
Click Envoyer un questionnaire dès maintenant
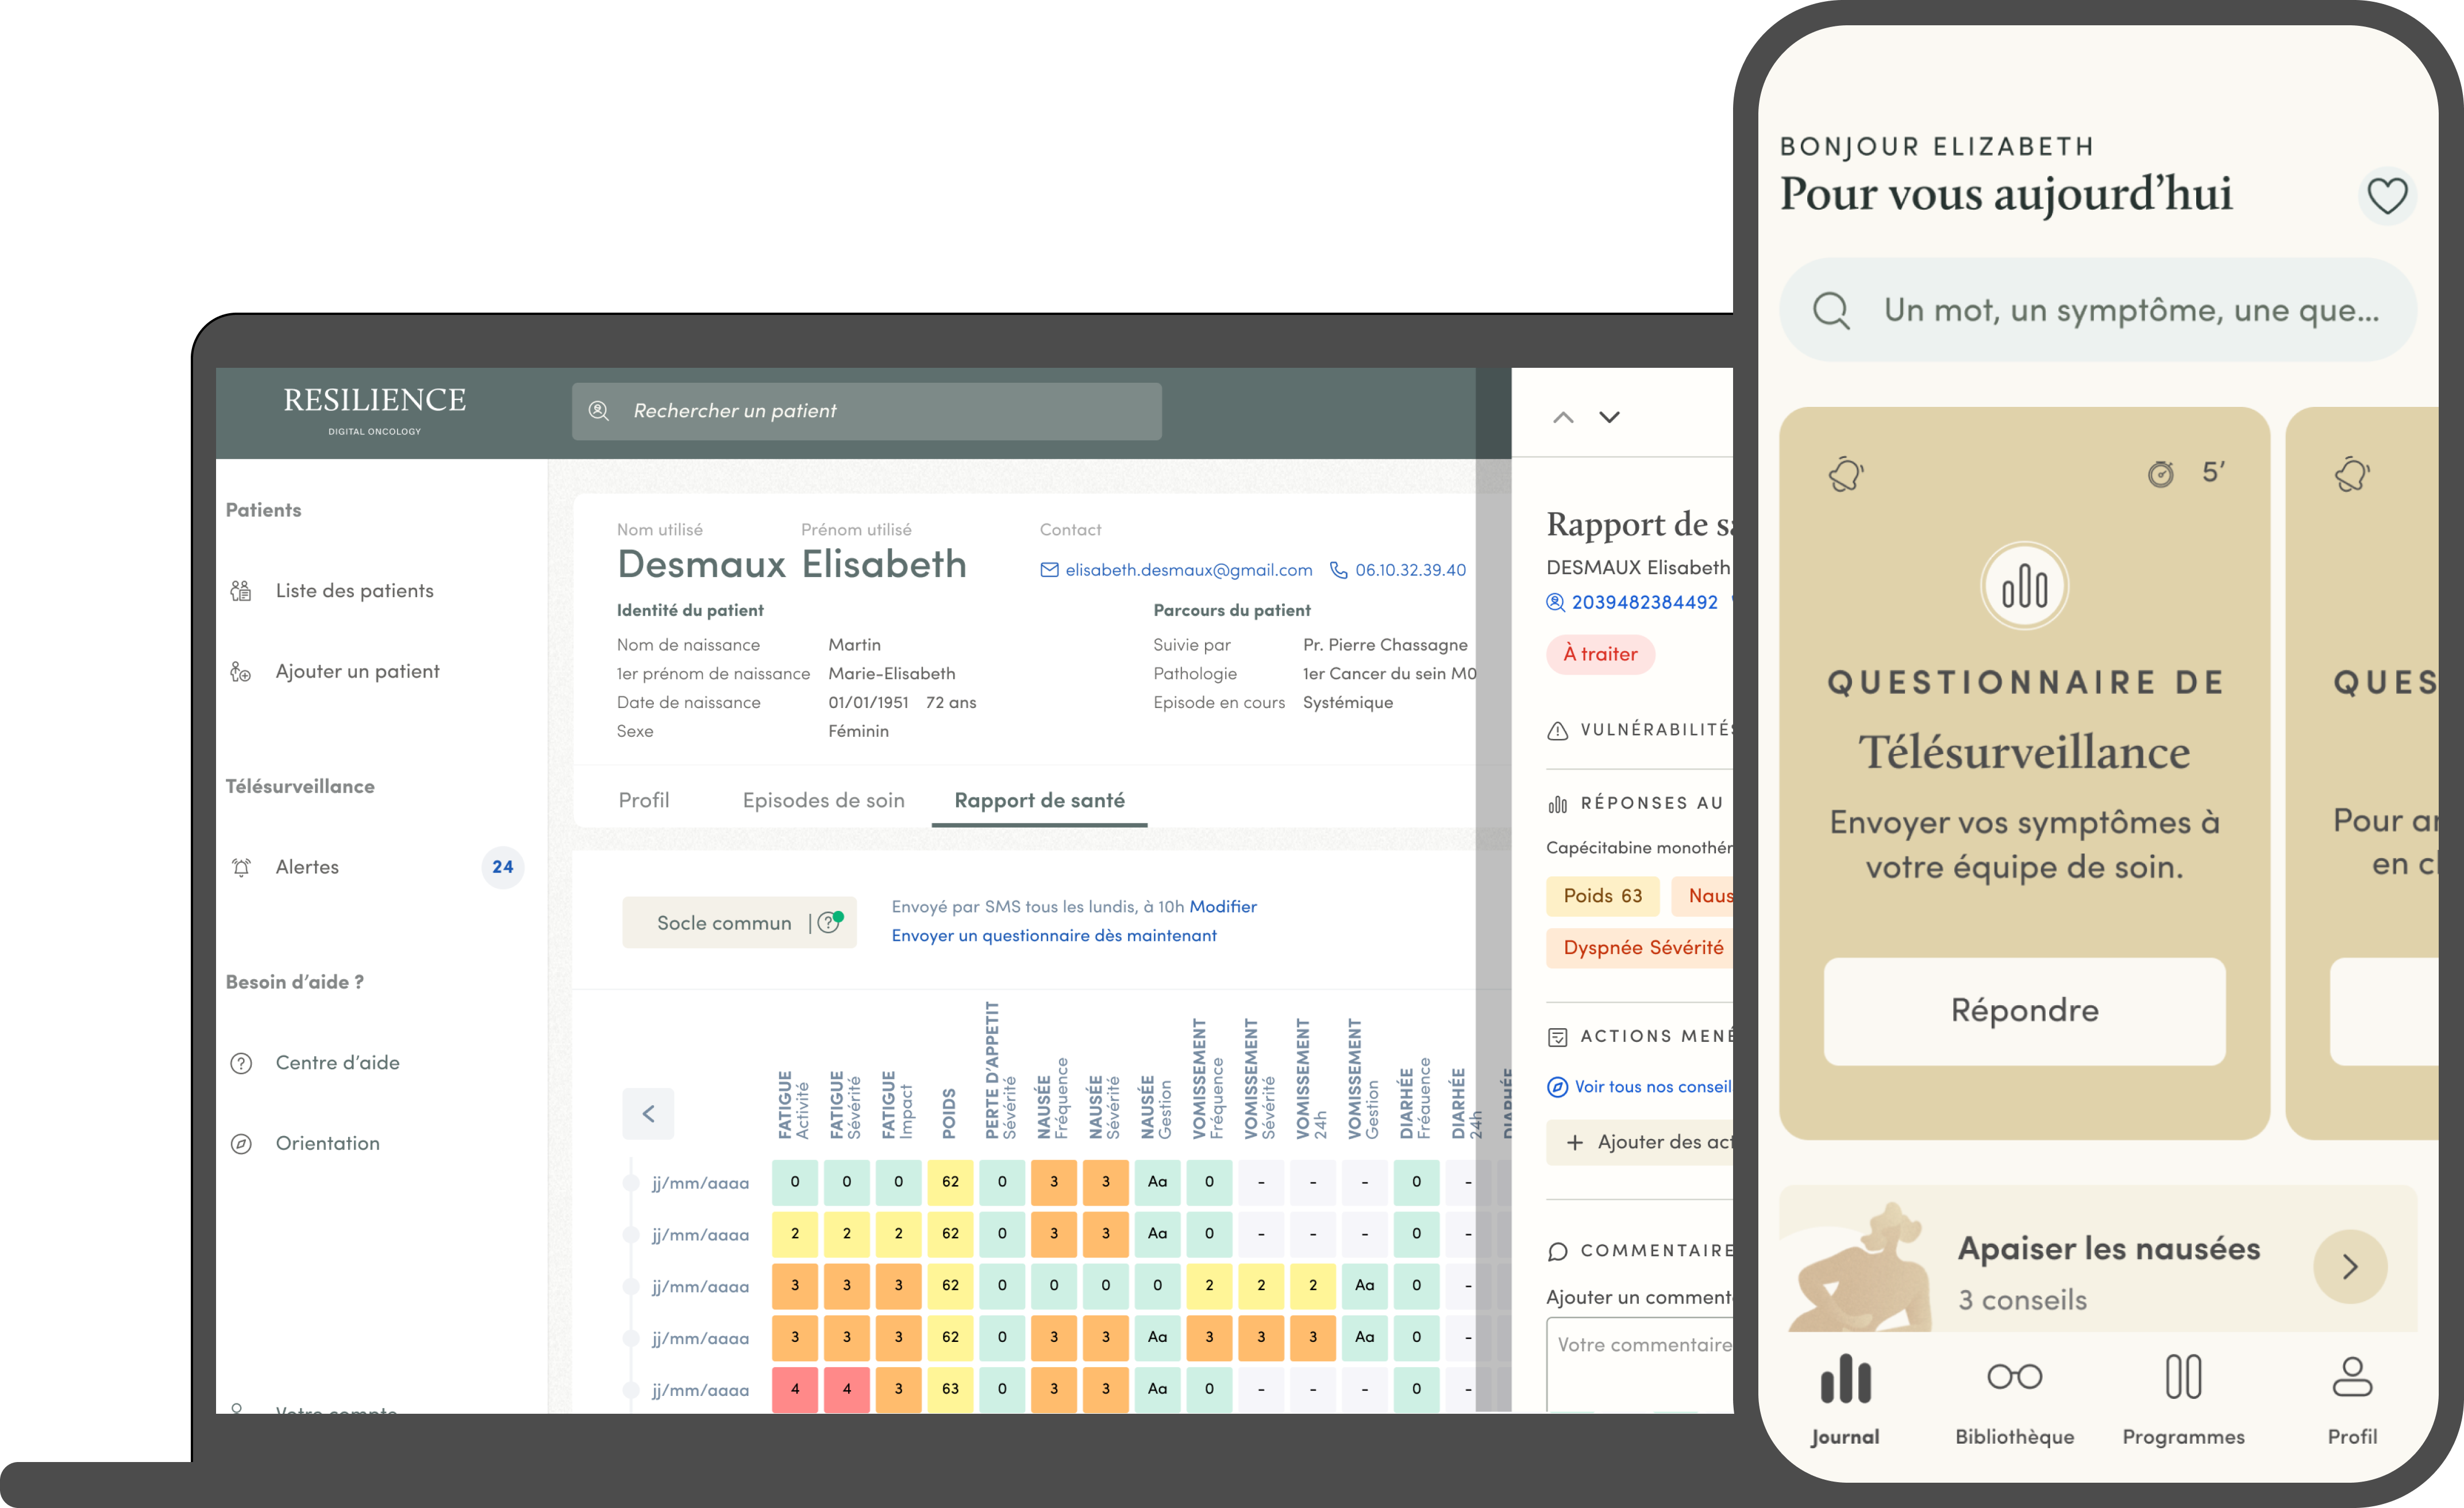coord(1054,936)
